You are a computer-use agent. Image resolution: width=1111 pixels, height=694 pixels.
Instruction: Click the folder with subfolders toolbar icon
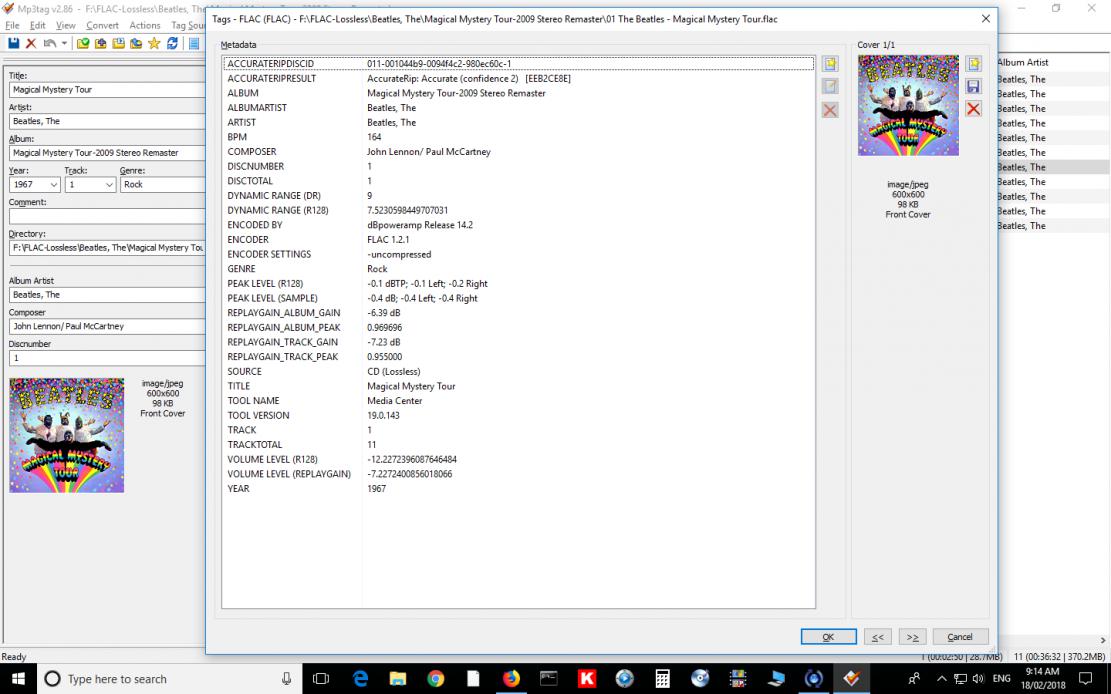point(136,43)
